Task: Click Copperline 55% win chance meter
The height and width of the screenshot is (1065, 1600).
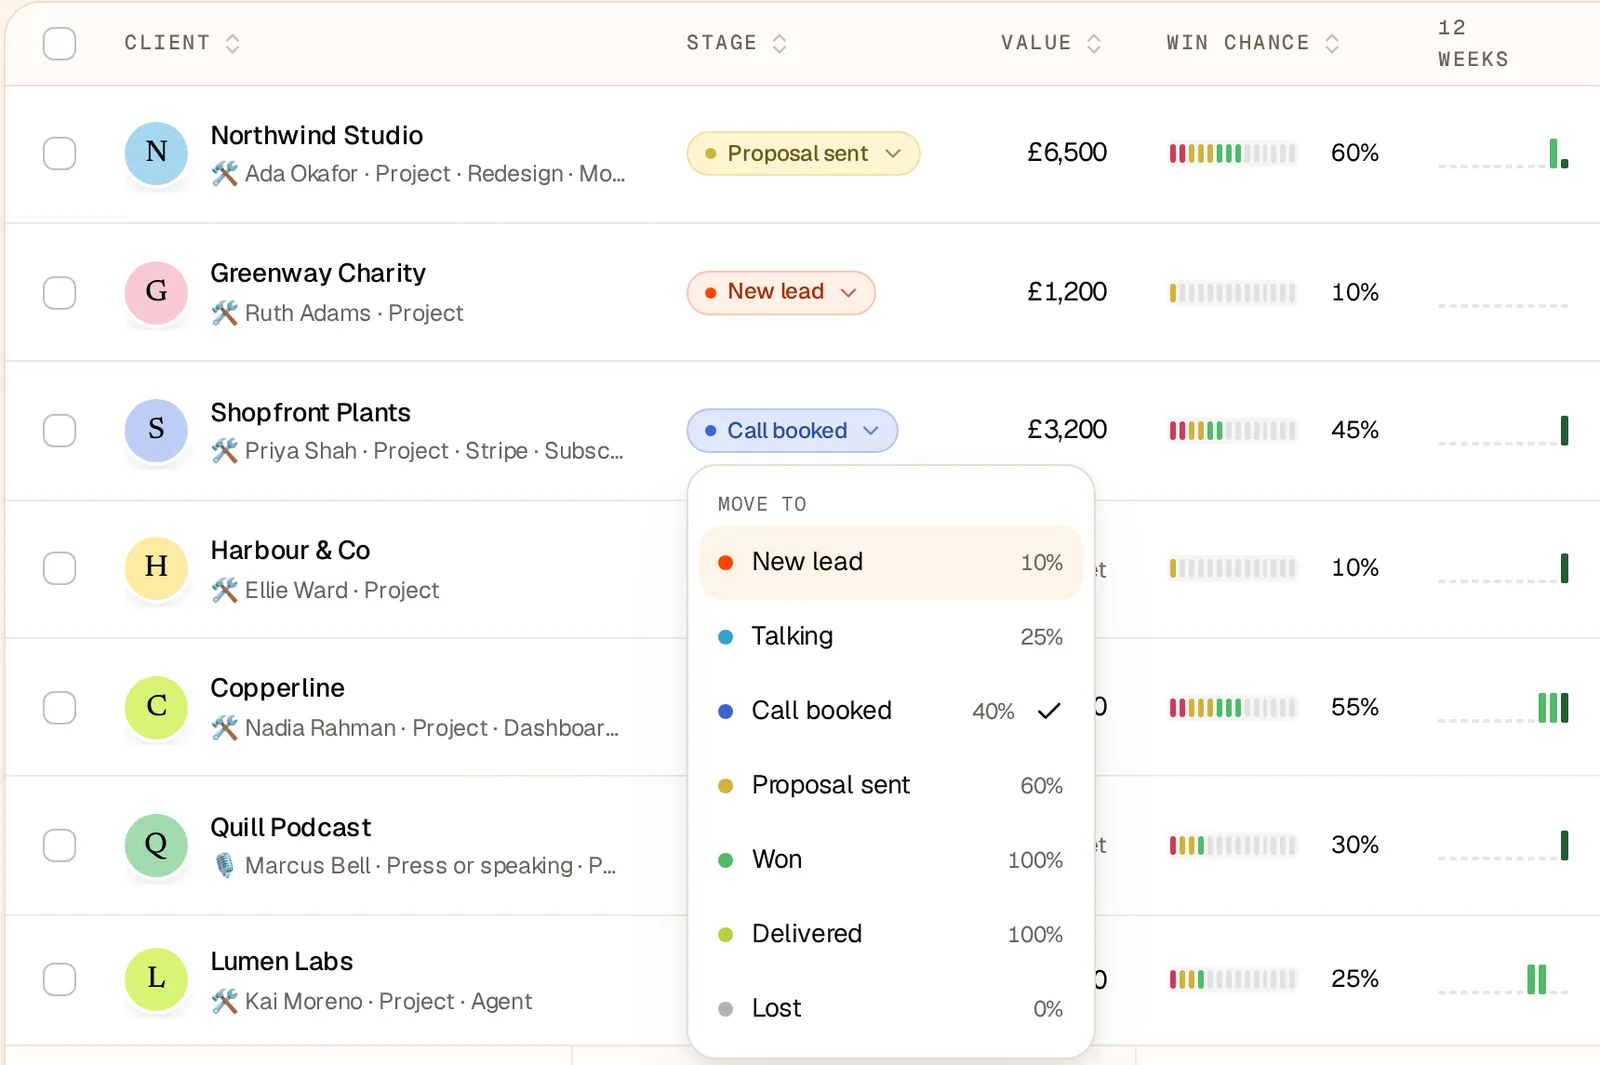Action: [1233, 708]
